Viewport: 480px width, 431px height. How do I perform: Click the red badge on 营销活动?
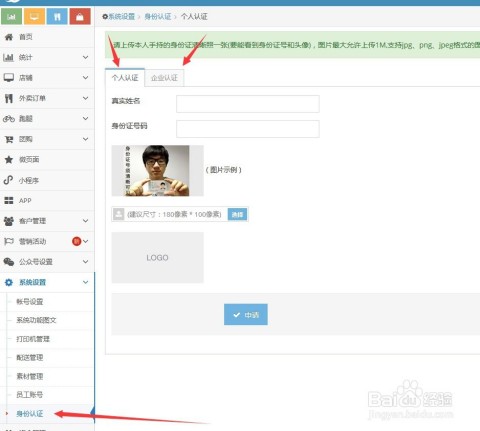(77, 241)
